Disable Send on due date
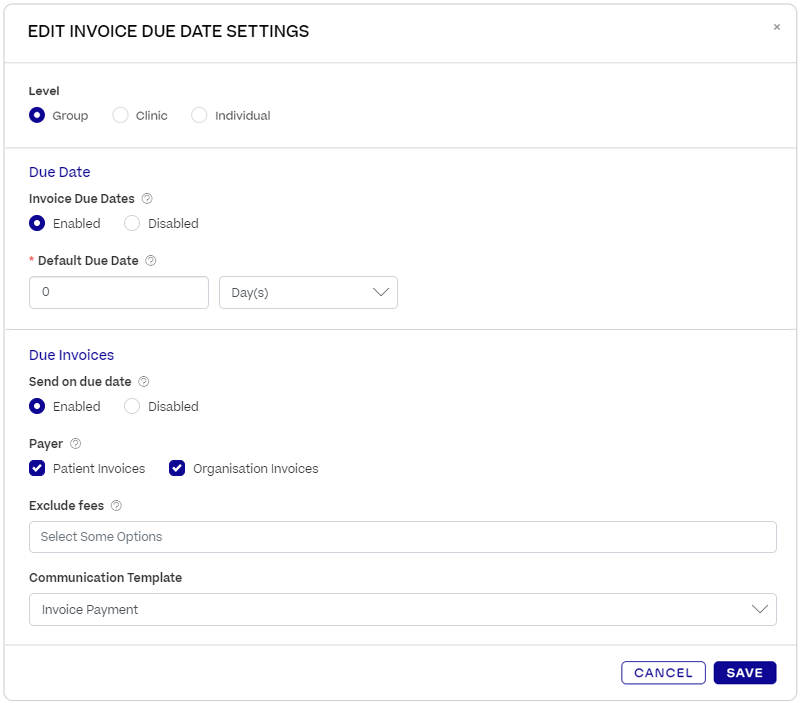 [x=132, y=406]
